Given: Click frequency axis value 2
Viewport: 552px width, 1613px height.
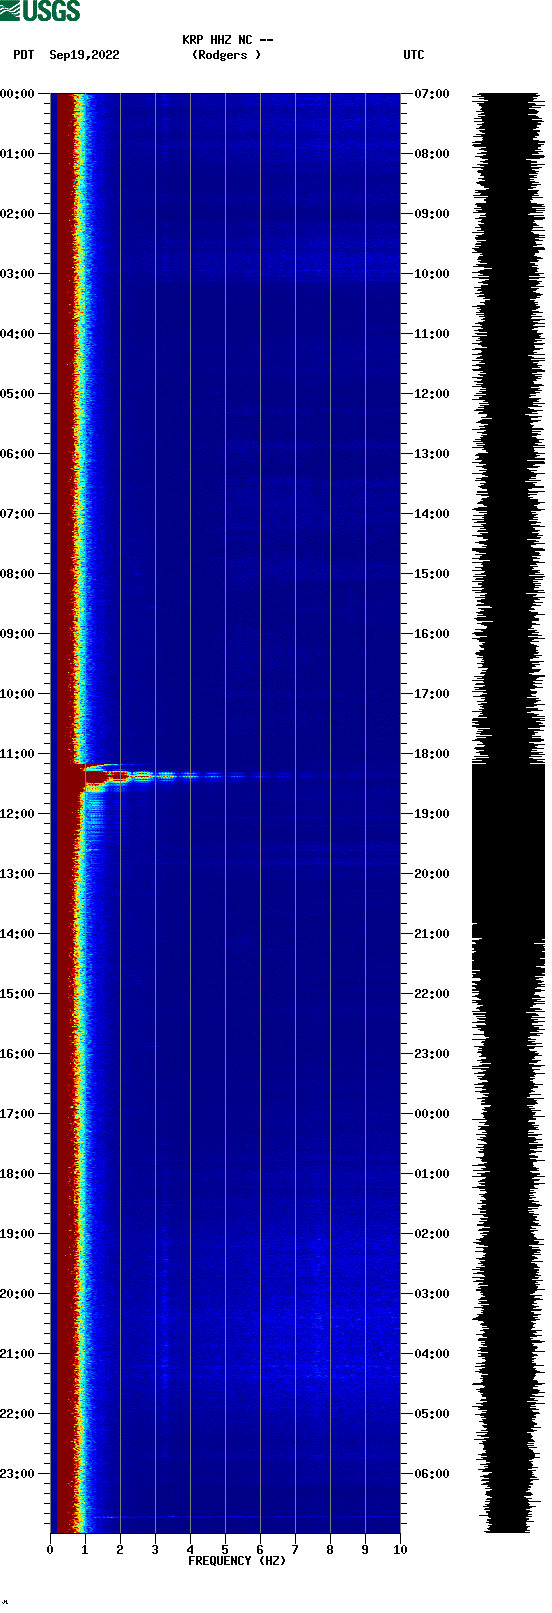Looking at the screenshot, I should point(120,1550).
